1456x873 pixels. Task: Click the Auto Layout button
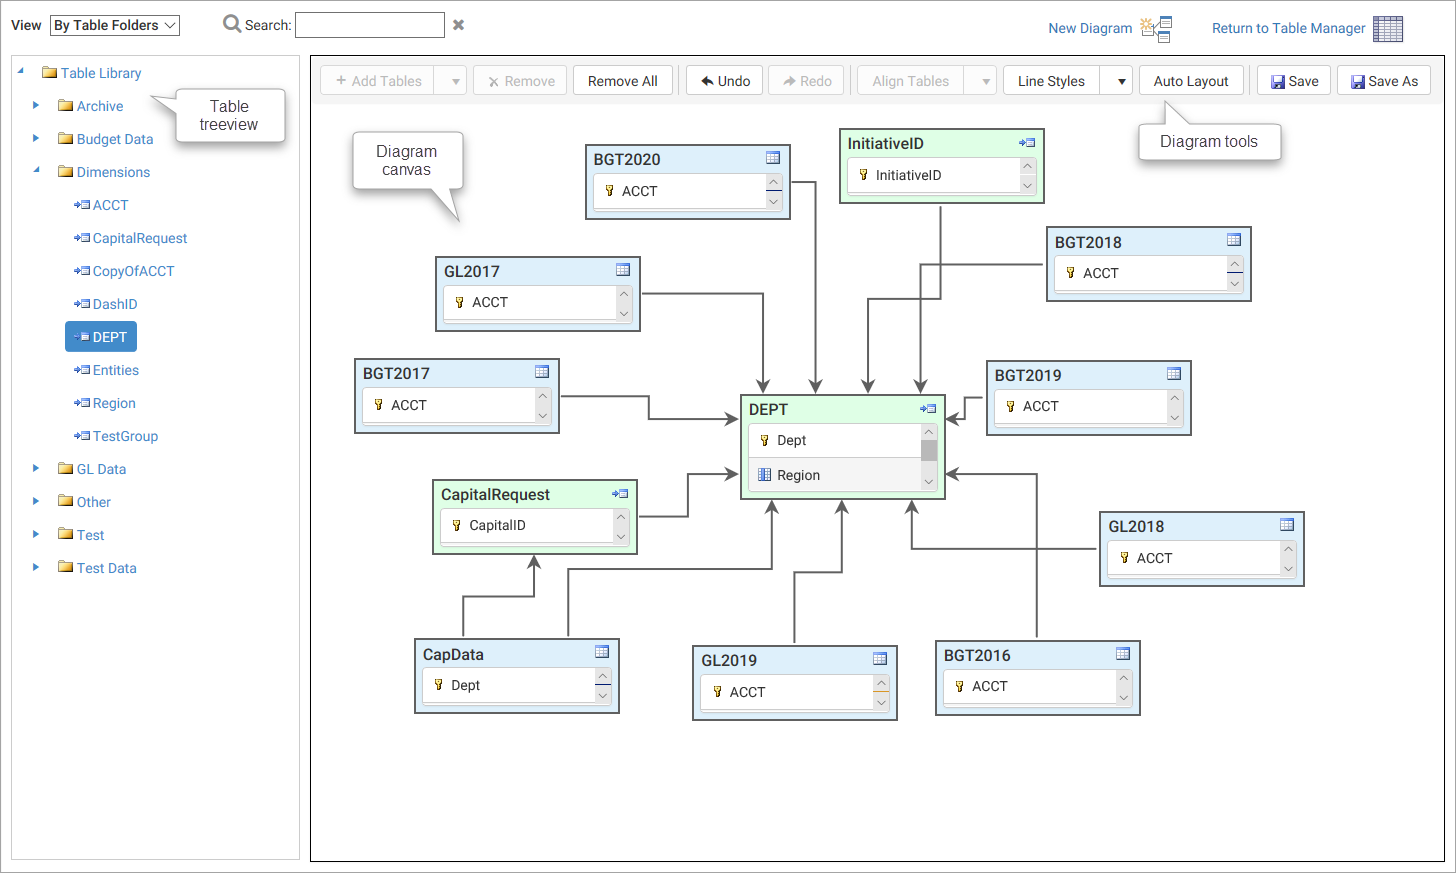(x=1191, y=79)
